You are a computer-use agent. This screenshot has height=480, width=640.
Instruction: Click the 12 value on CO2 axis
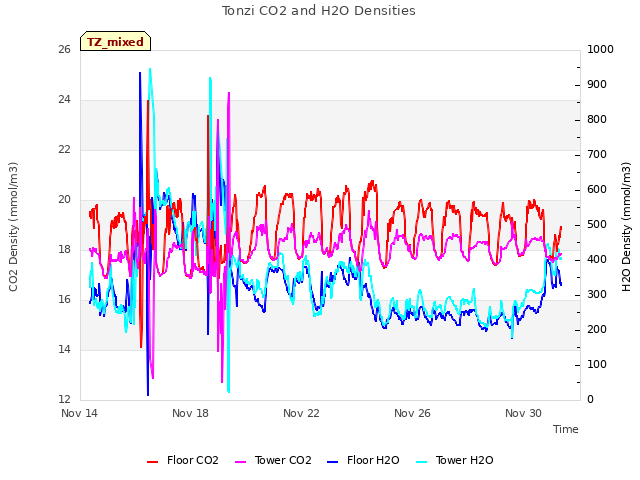click(64, 400)
